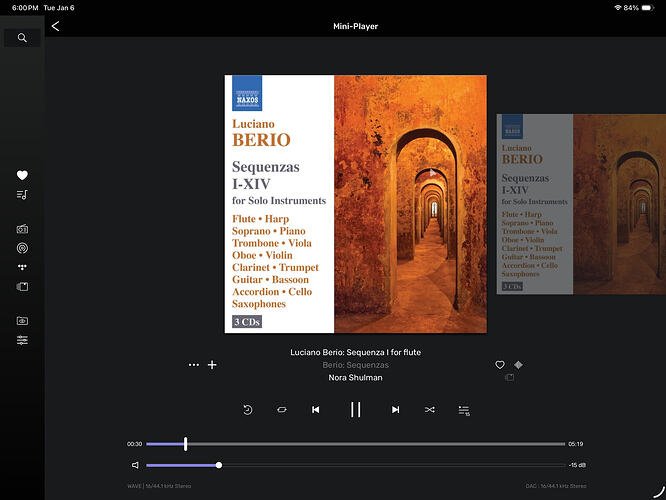Open the play queue list
The image size is (666, 500).
pyautogui.click(x=464, y=410)
